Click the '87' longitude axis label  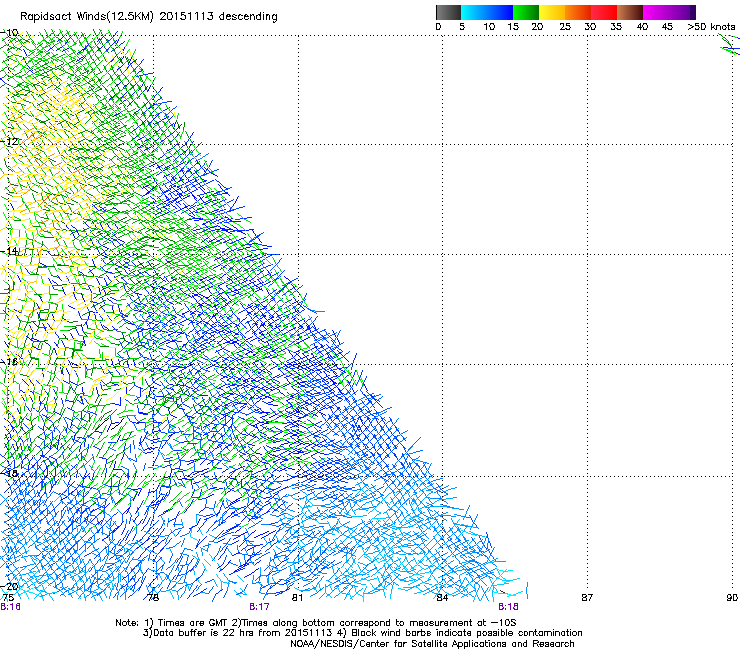pyautogui.click(x=587, y=598)
